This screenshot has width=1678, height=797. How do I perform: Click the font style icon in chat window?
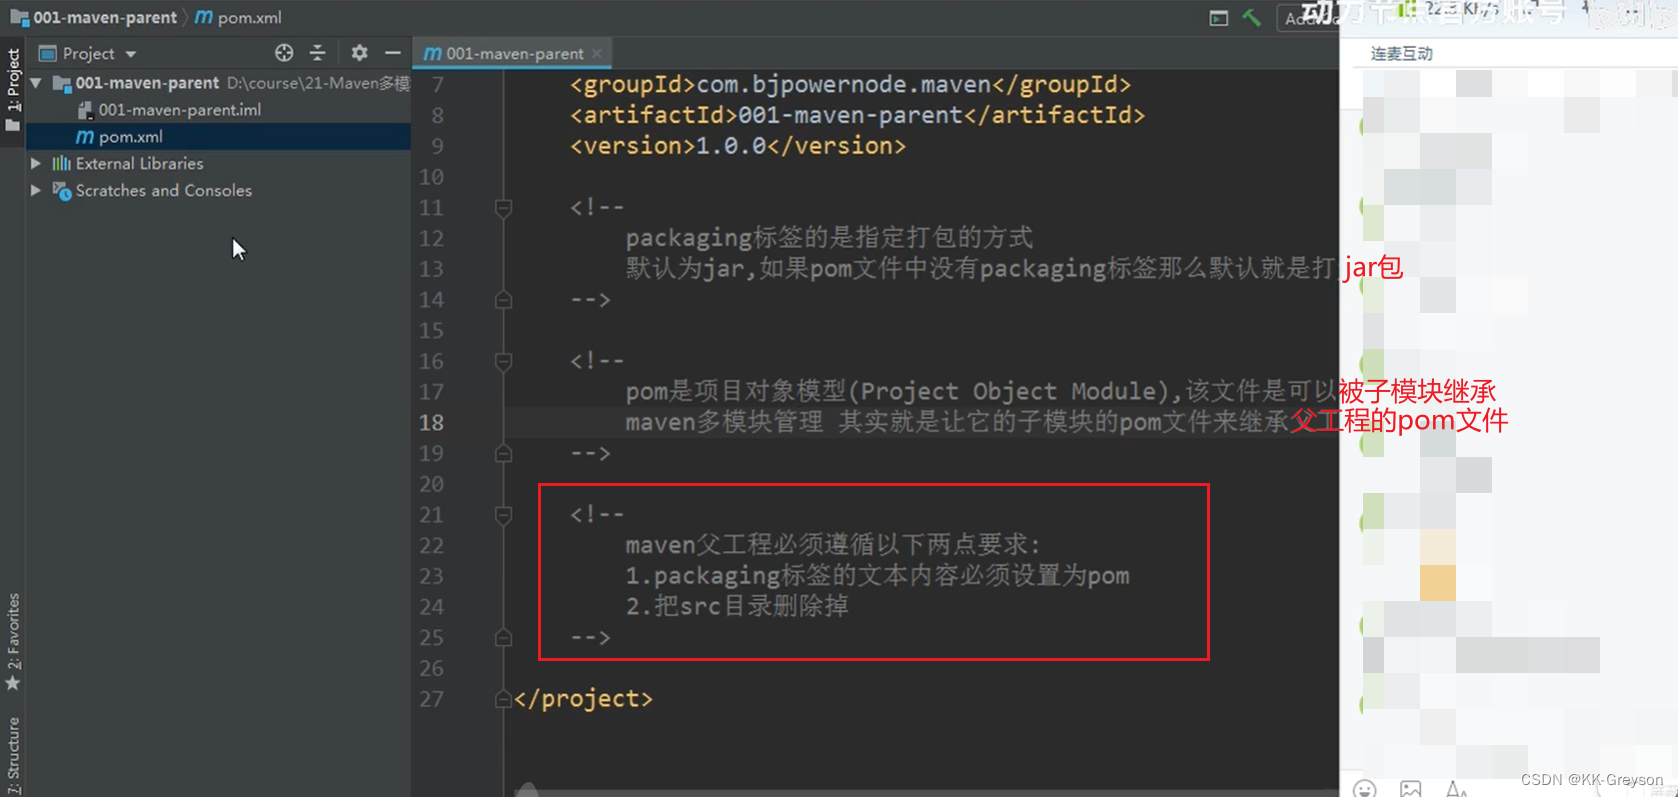[1456, 789]
